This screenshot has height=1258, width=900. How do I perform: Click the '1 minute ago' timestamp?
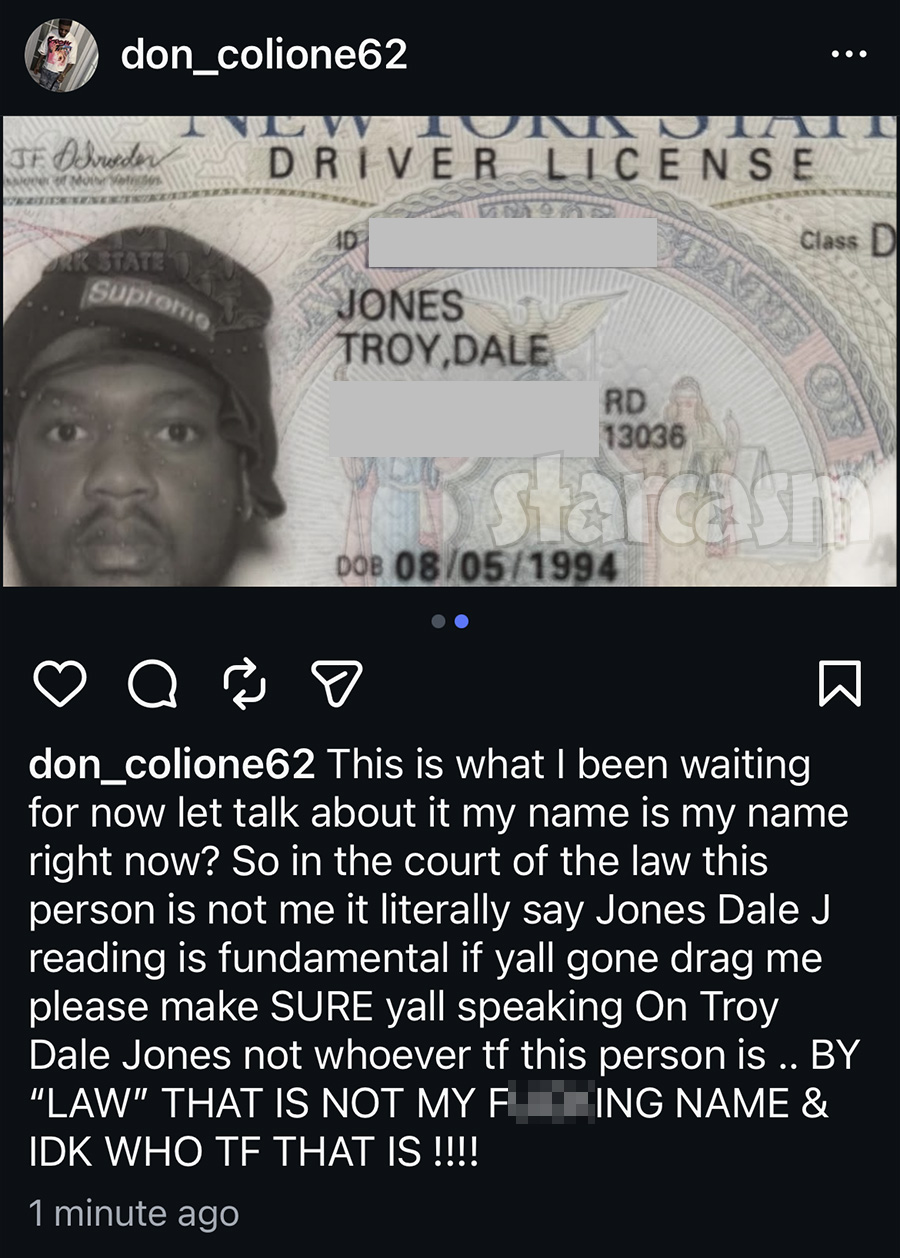coord(134,1213)
